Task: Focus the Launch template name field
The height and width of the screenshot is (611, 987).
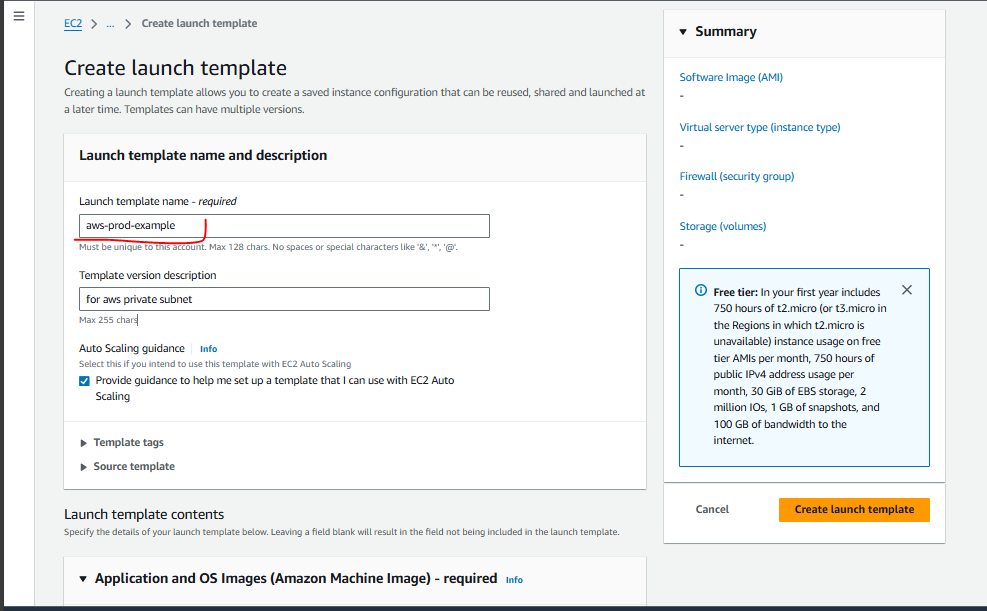Action: [x=284, y=226]
